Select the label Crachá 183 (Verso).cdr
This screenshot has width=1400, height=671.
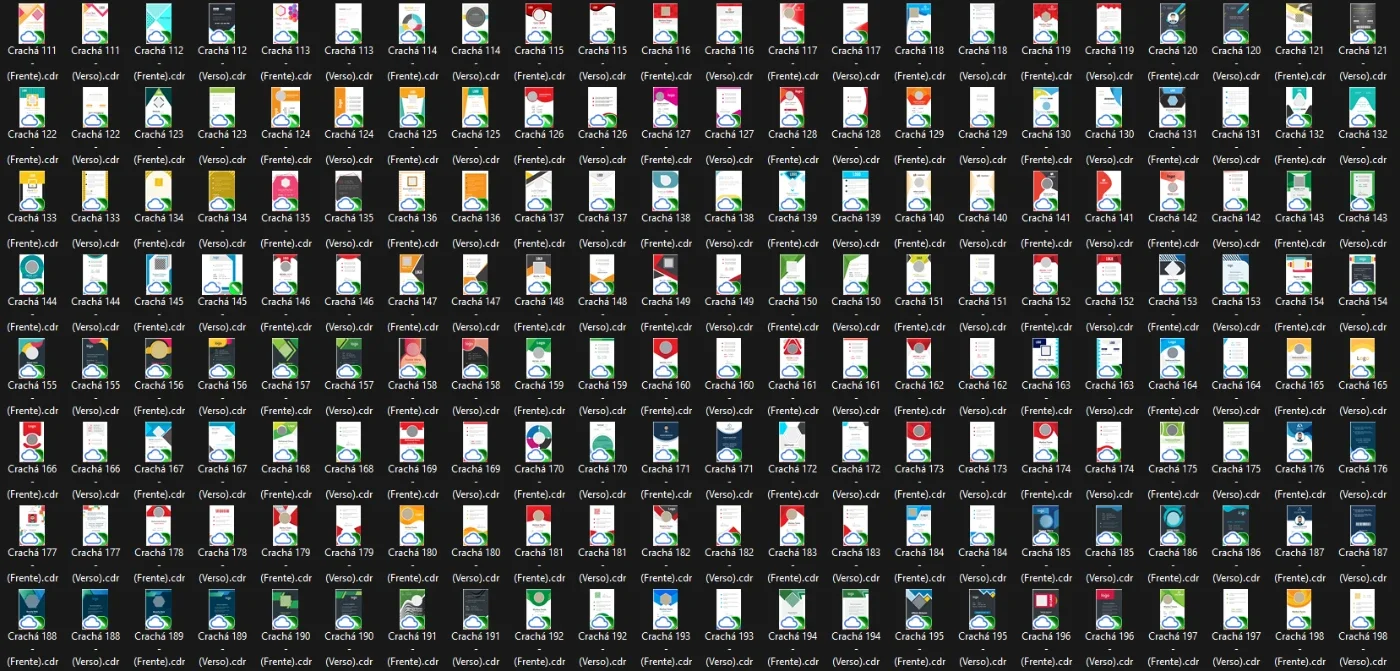point(855,565)
